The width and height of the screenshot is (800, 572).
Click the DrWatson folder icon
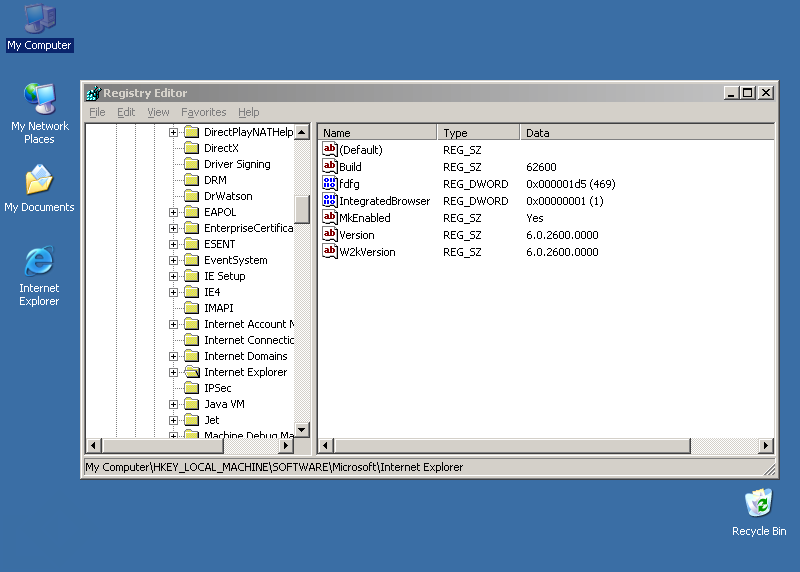(191, 196)
